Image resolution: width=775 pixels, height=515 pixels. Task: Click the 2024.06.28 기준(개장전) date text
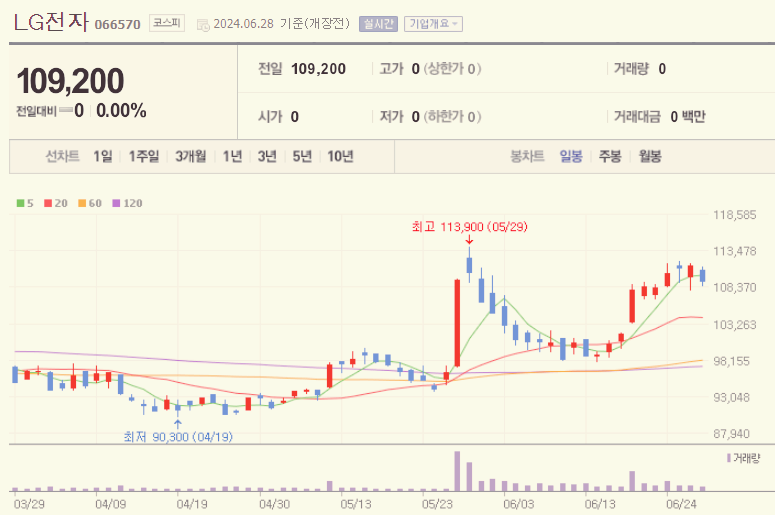click(x=281, y=24)
